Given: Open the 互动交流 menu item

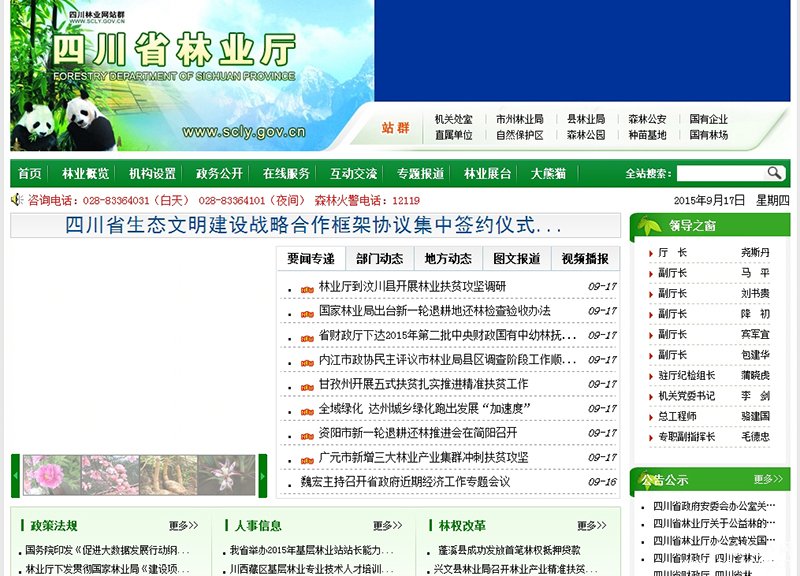Looking at the screenshot, I should (353, 173).
